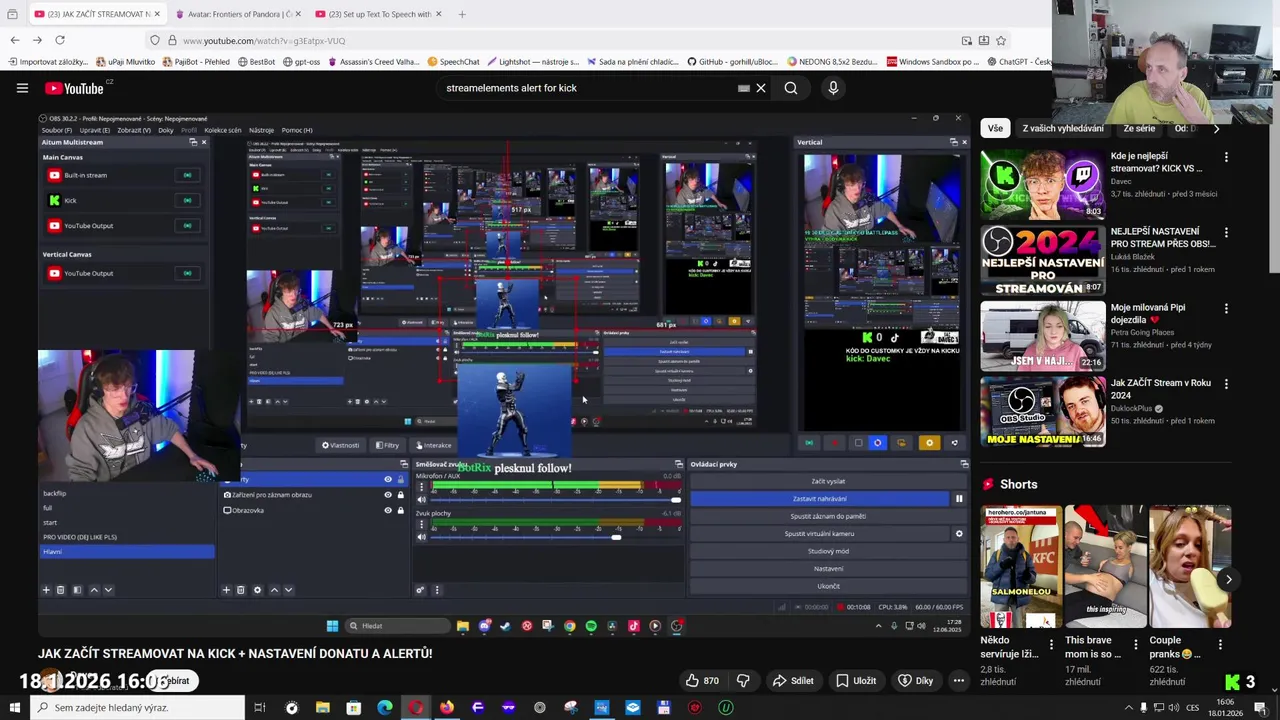Screen dimensions: 1280x720
Task: Go to the YouTube home logo
Action: [75, 88]
